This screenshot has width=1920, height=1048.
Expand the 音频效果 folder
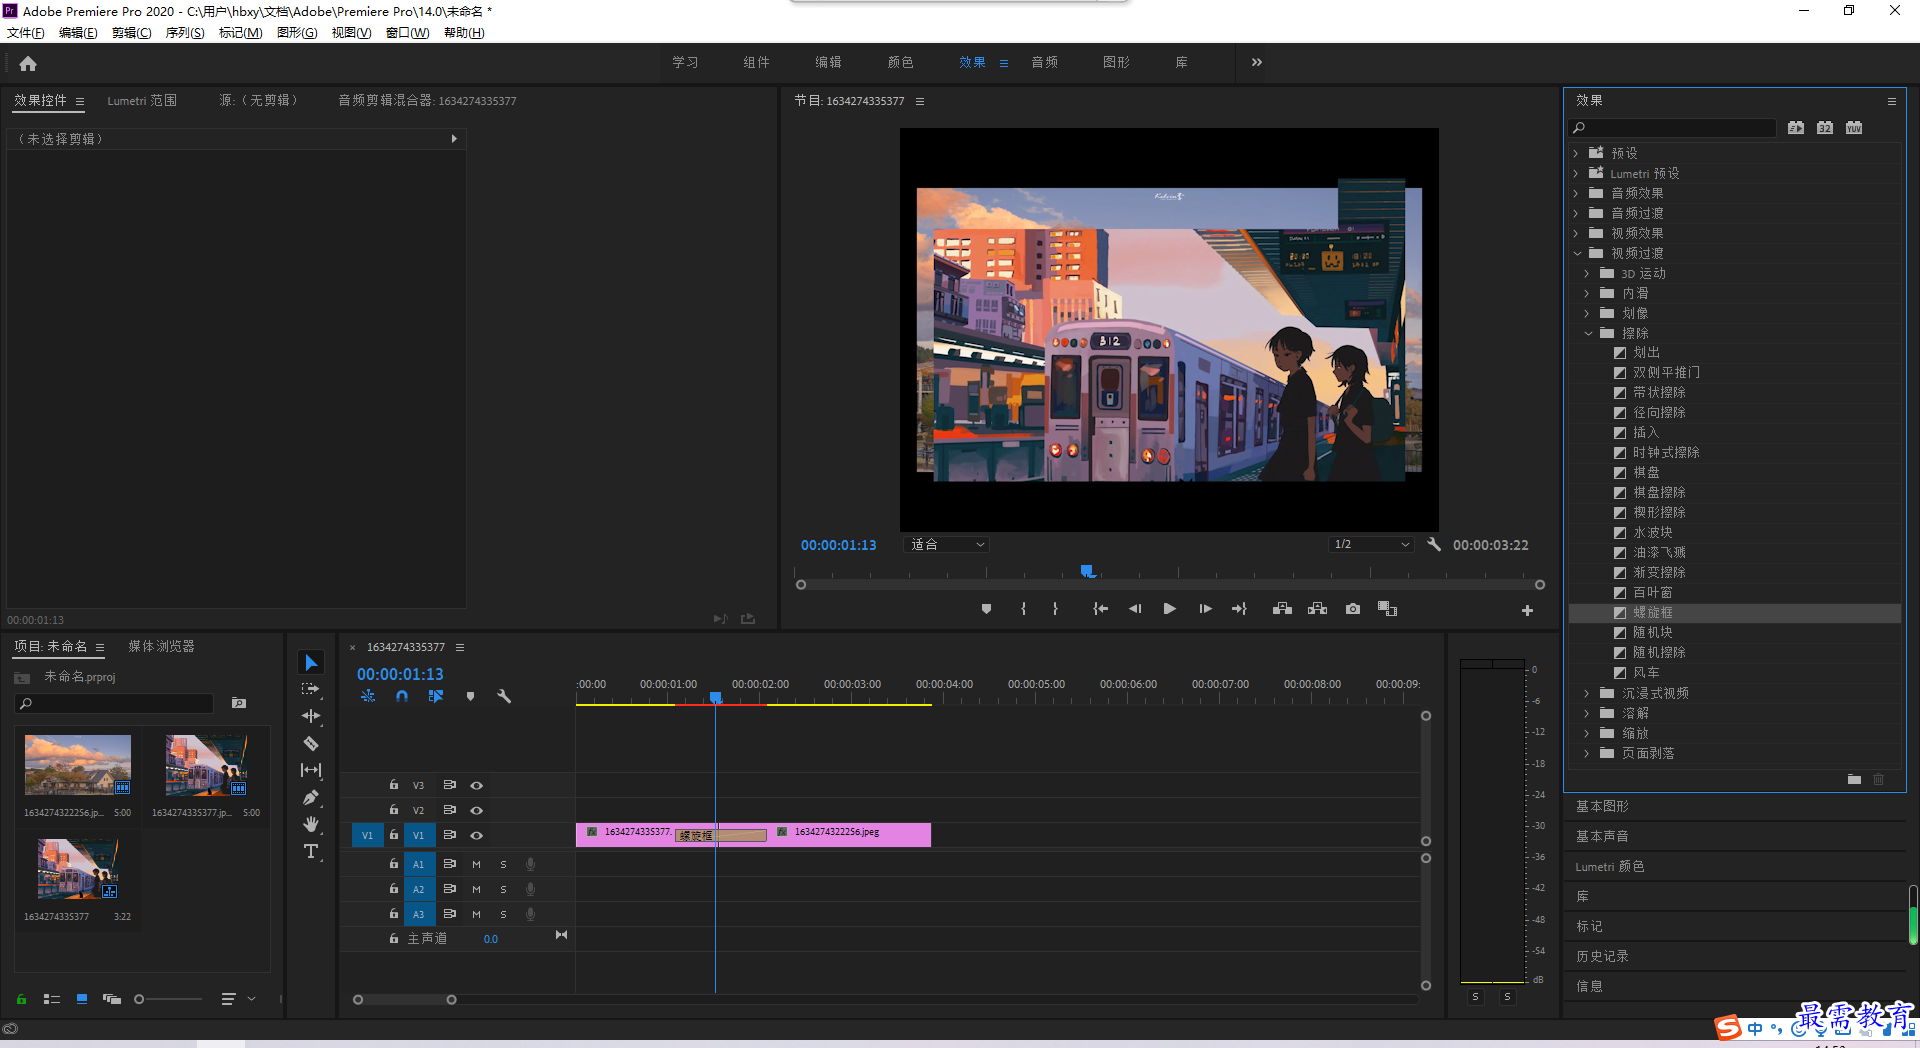pos(1576,193)
